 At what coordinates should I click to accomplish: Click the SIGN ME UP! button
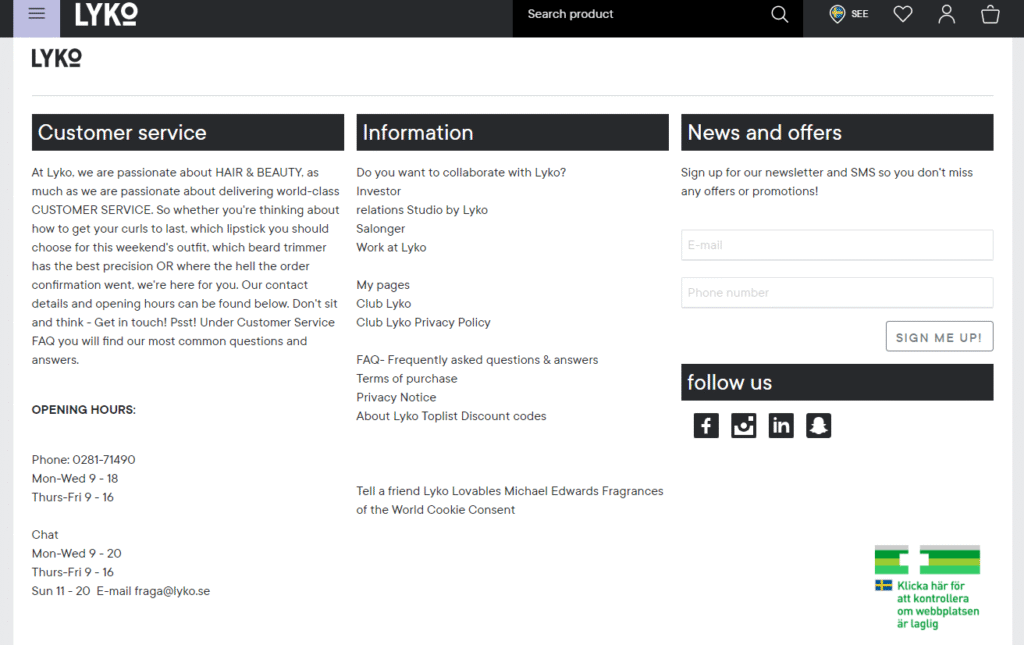tap(939, 337)
